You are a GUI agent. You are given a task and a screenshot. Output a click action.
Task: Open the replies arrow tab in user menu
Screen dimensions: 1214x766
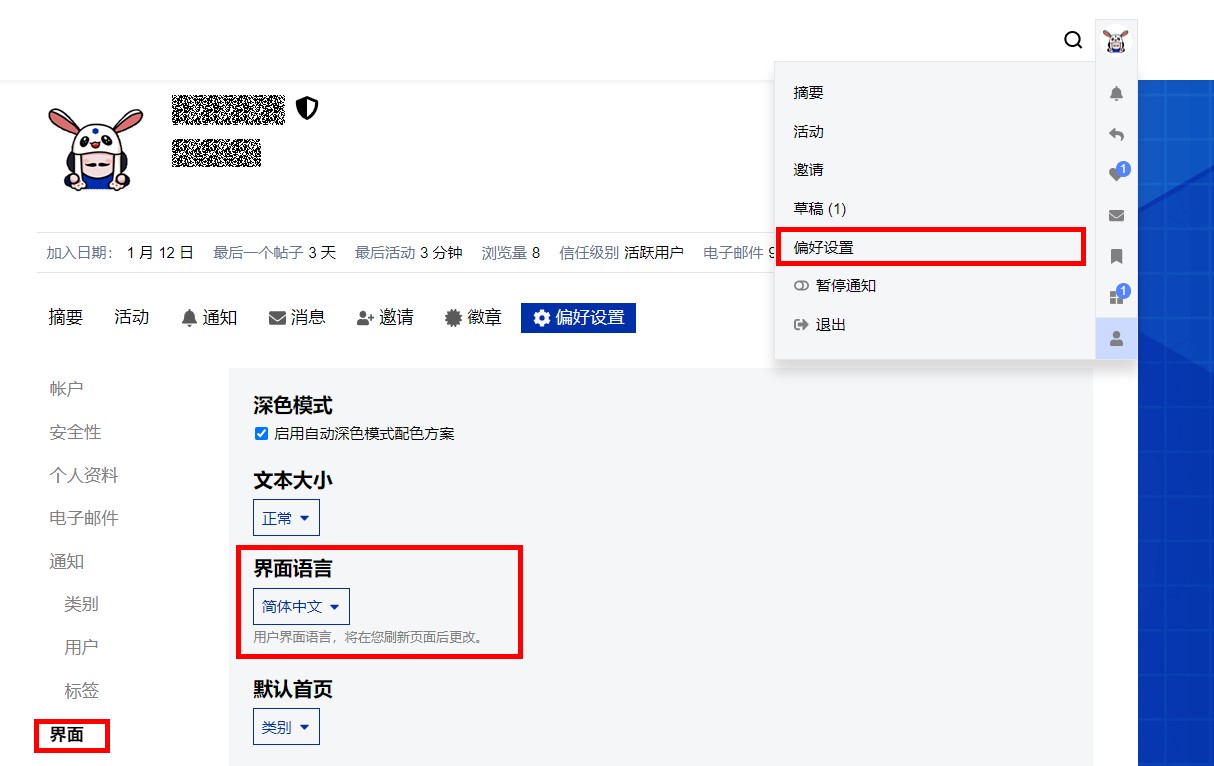(x=1116, y=134)
